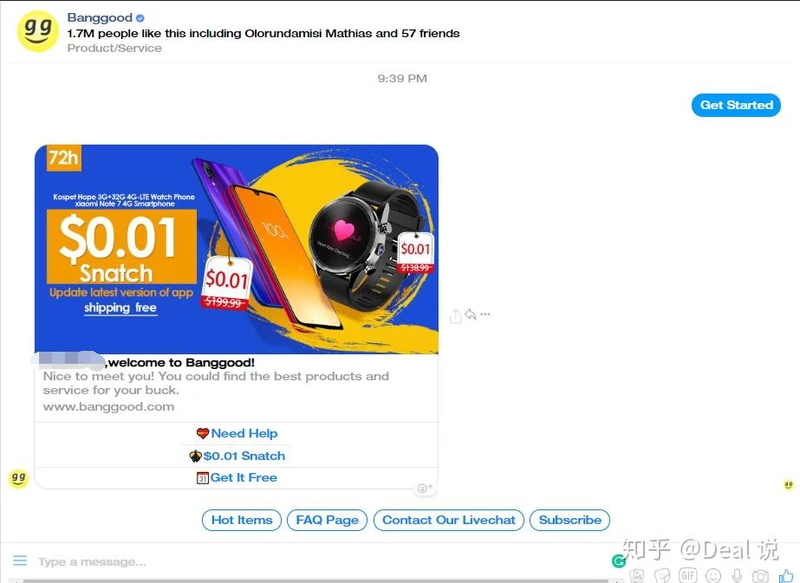Open the GIF picker
800x583 pixels.
[x=688, y=576]
